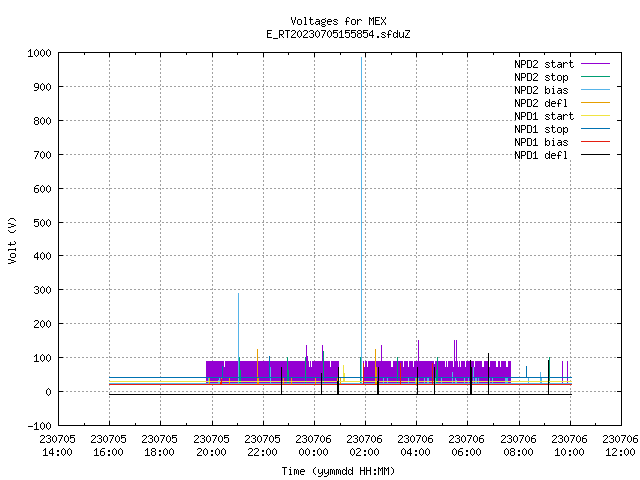Click y-axis tick value 800
The image size is (640, 480).
pyautogui.click(x=42, y=121)
